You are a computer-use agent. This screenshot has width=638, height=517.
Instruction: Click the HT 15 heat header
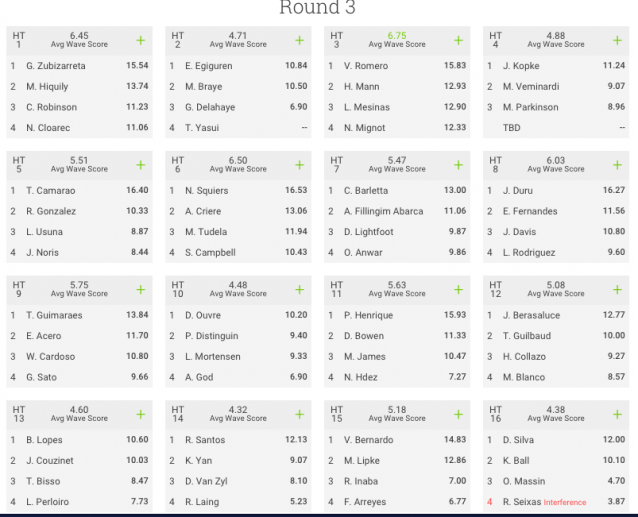(397, 414)
